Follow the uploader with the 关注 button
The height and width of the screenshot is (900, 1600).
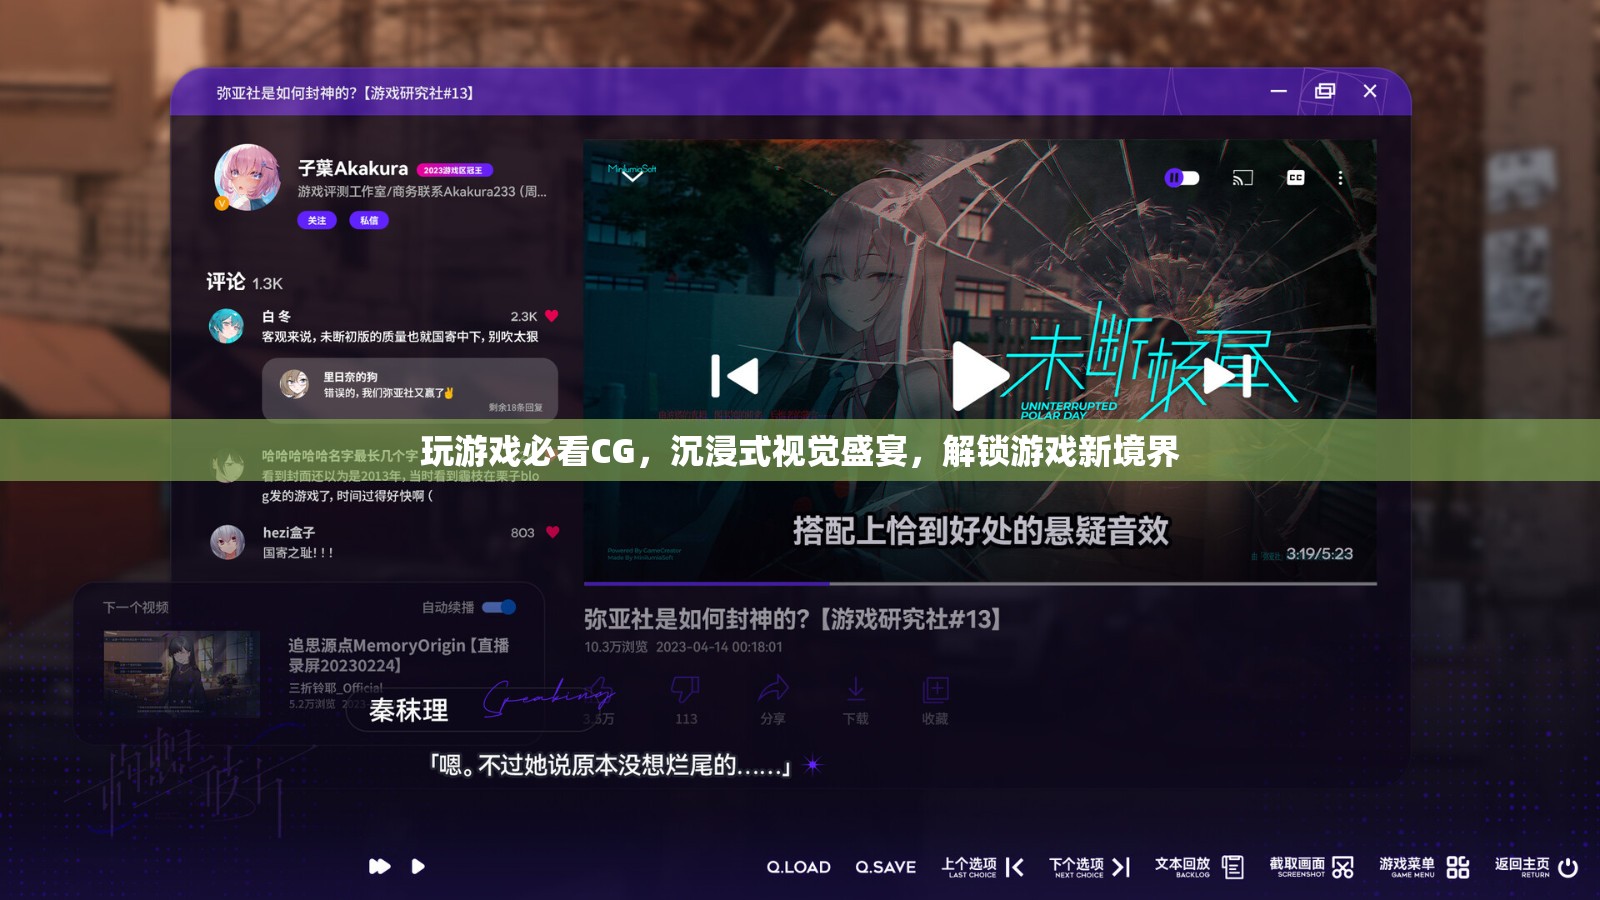(317, 220)
